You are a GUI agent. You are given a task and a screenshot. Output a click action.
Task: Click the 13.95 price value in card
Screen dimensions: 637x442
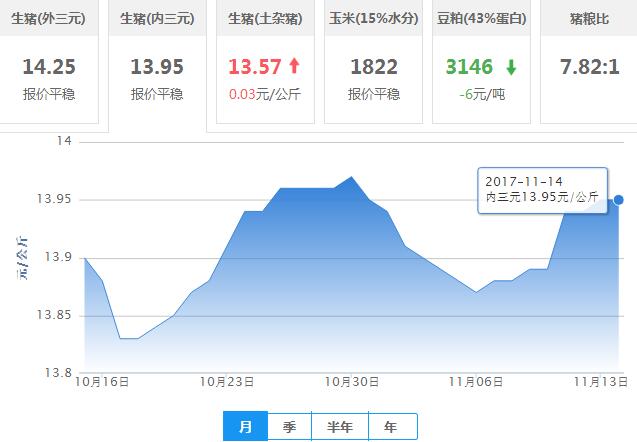tap(157, 67)
